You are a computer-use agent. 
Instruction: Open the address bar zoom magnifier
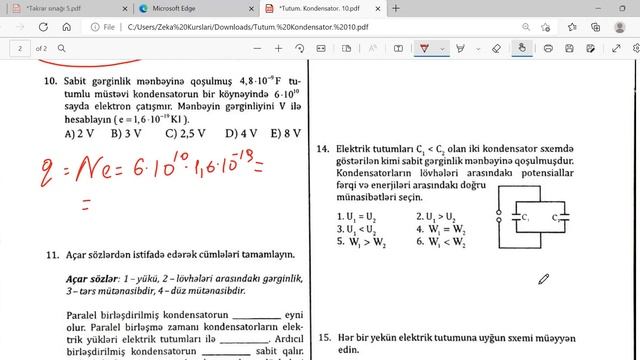pyautogui.click(x=526, y=27)
